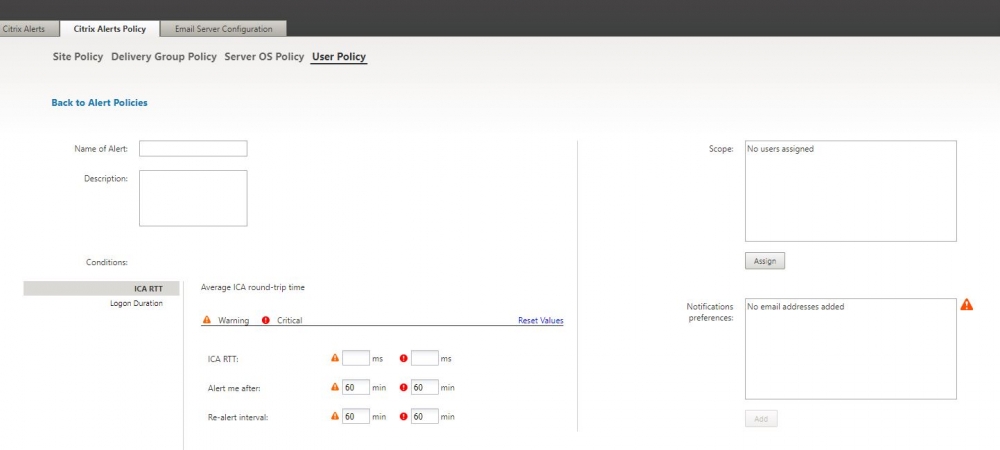This screenshot has height=450, width=1000.
Task: Click critical icon in Re-alert interval row
Action: coord(404,416)
